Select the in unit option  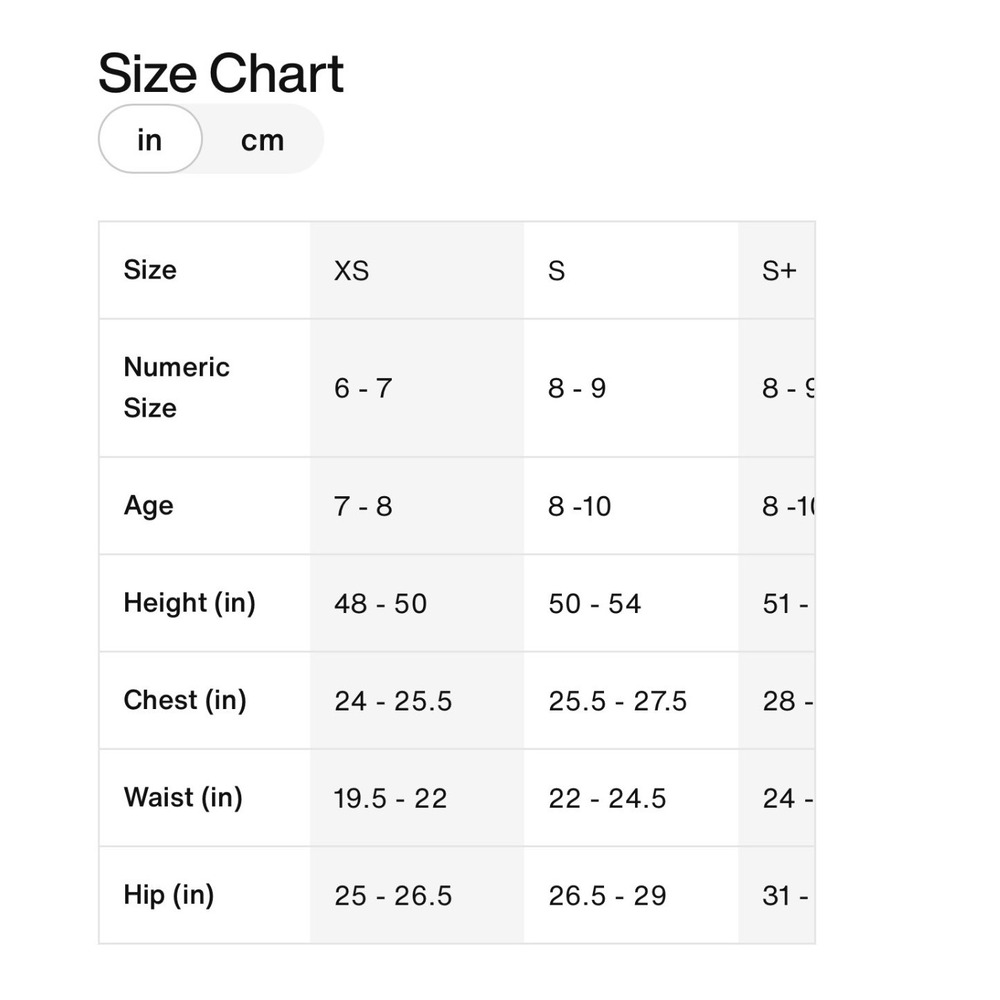150,139
